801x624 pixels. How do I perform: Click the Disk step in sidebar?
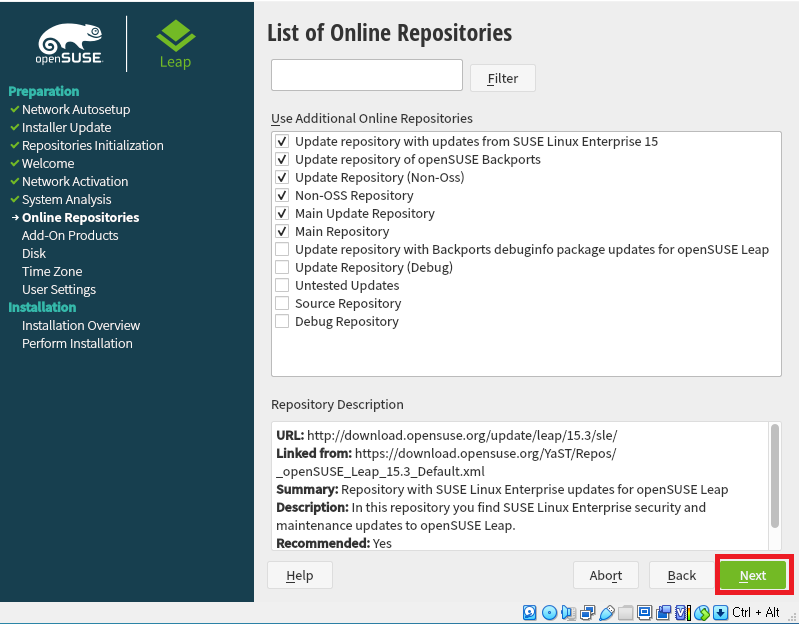[x=34, y=253]
